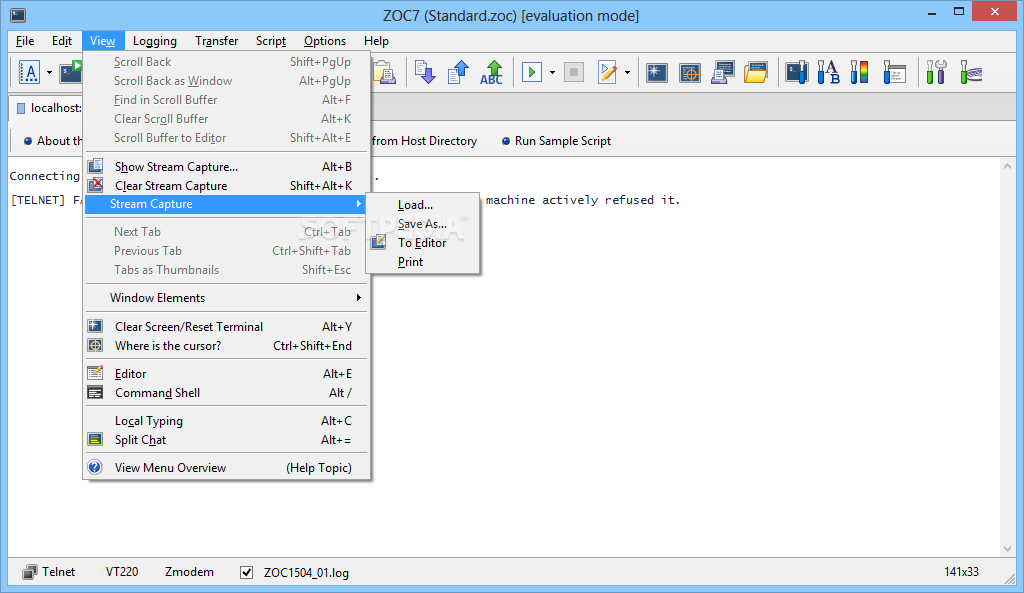Click the paste clipboard toolbar icon
This screenshot has width=1024, height=593.
click(x=385, y=72)
